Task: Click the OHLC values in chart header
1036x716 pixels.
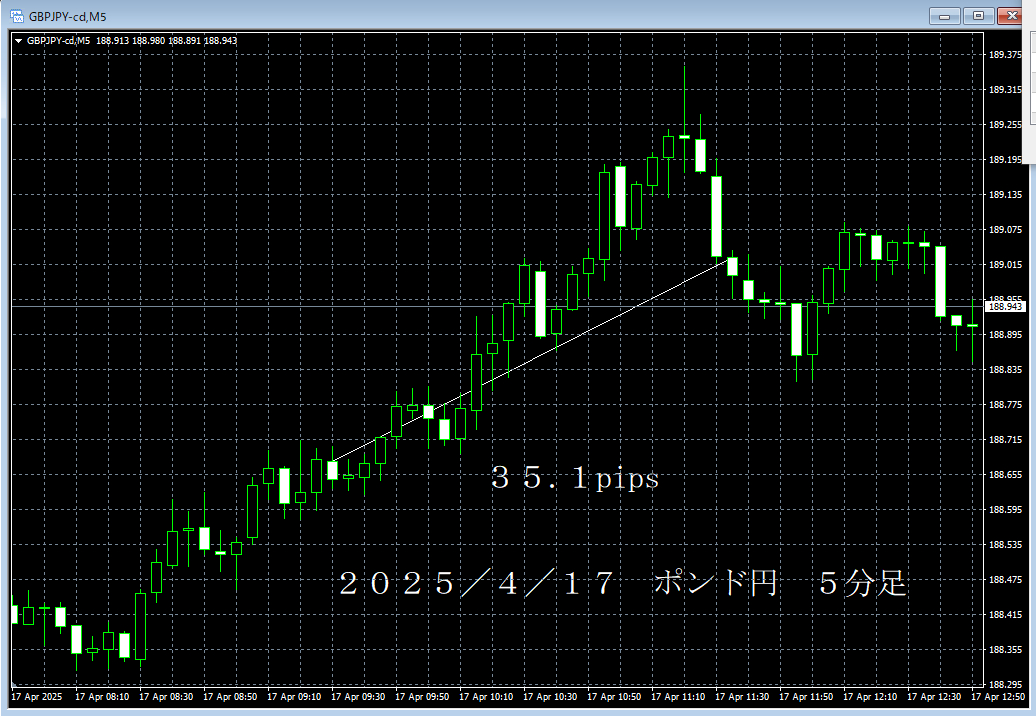Action: click(x=166, y=41)
